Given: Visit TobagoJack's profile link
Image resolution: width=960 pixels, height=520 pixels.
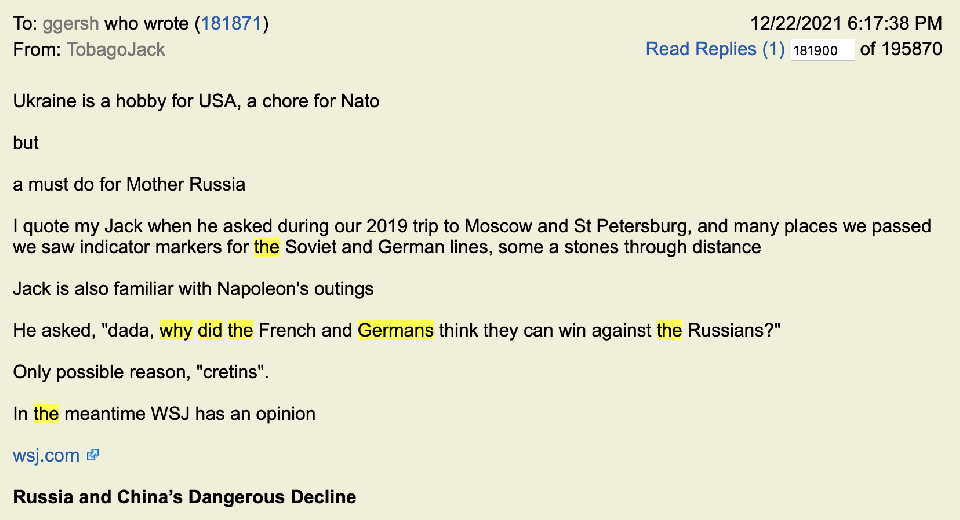Looking at the screenshot, I should pyautogui.click(x=116, y=49).
